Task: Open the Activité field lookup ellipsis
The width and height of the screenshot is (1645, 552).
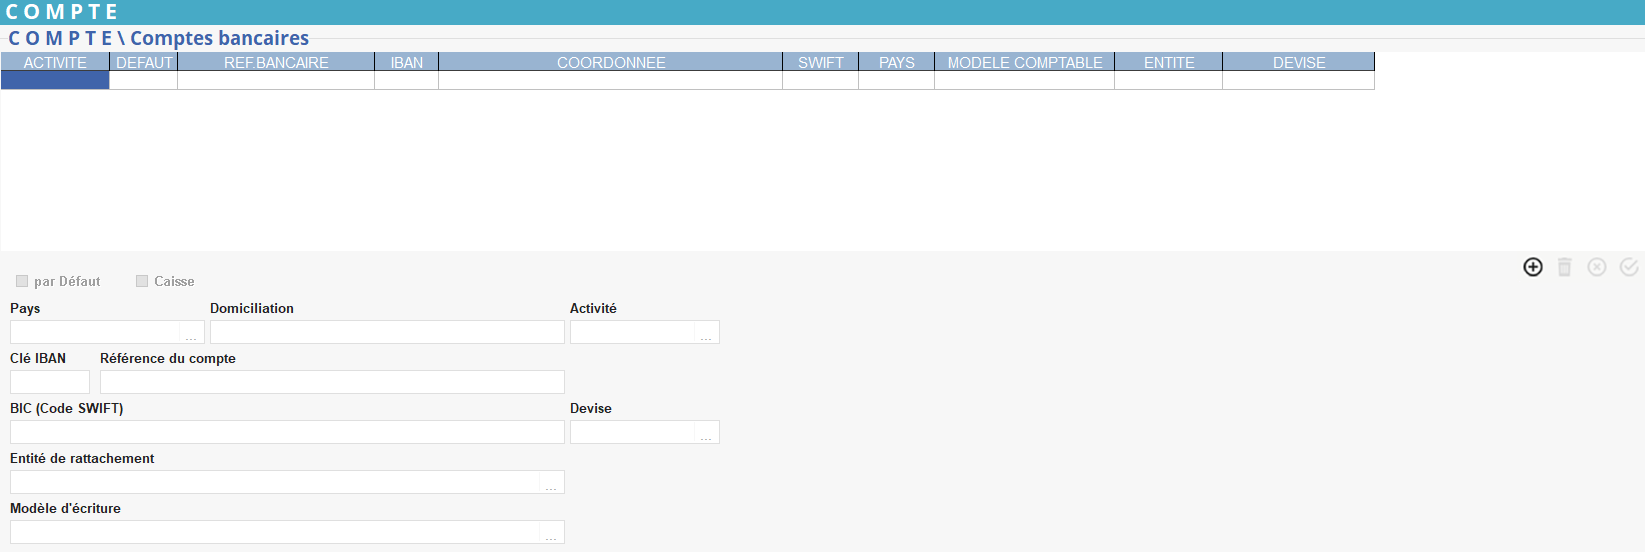Action: (x=706, y=333)
